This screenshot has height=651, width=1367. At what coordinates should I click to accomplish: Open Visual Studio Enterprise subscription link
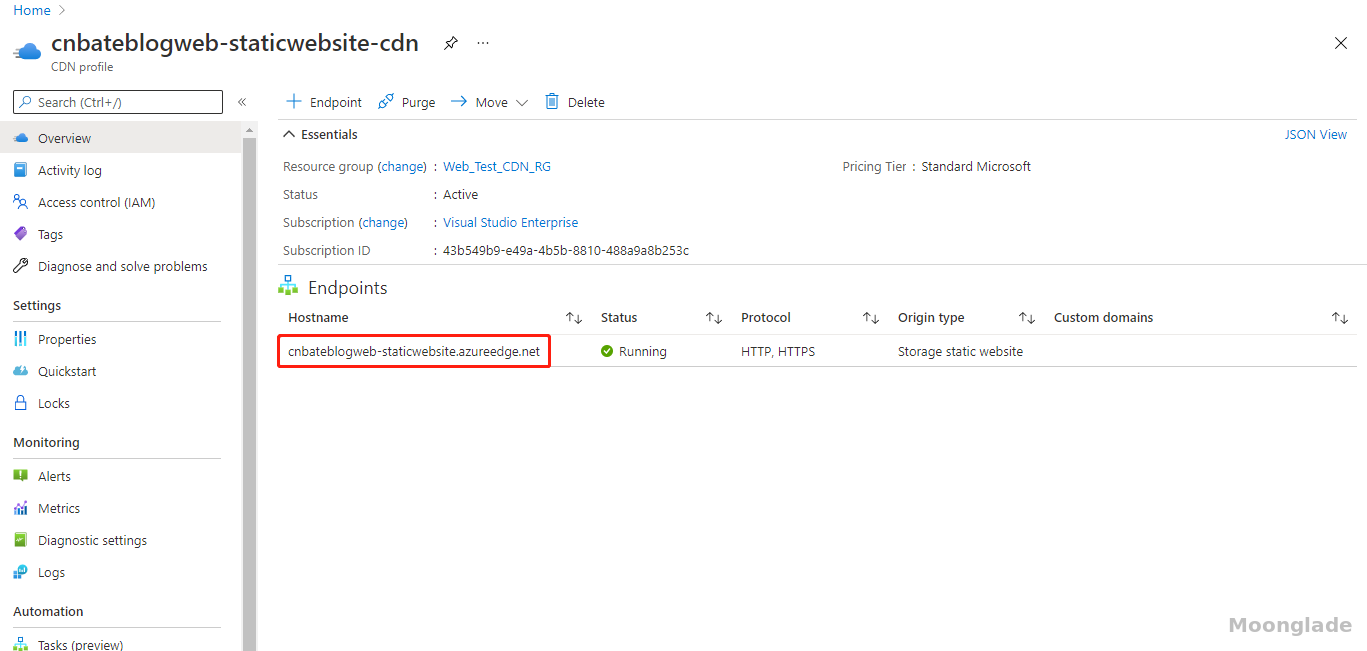[x=510, y=223]
